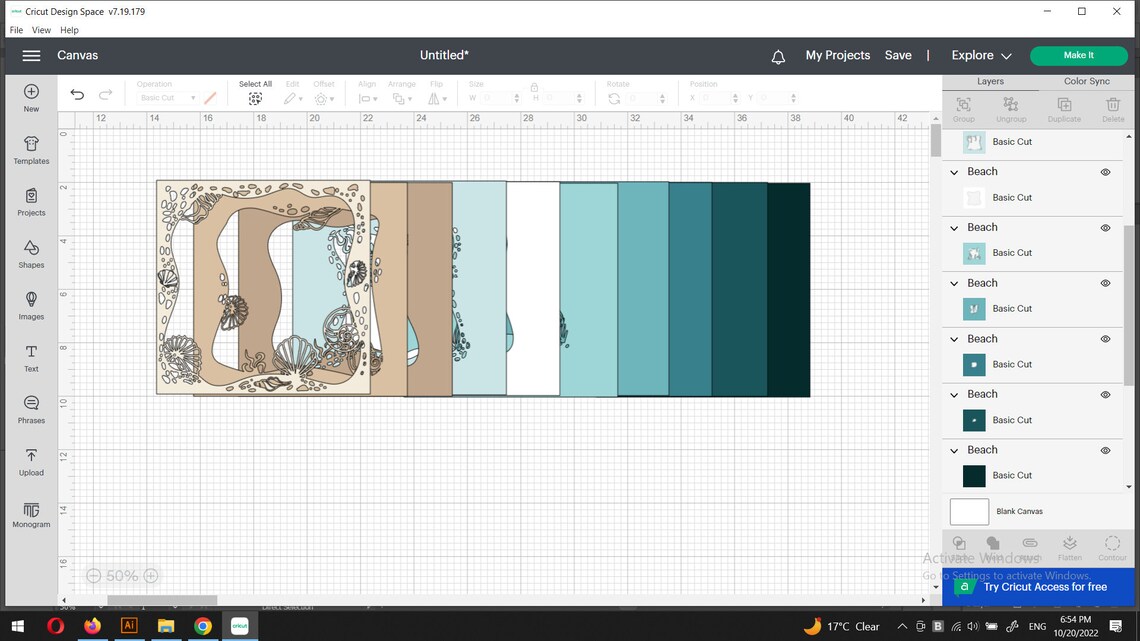The width and height of the screenshot is (1140, 641).
Task: Hide the Beach layer with the near-white swatch
Action: (1105, 172)
